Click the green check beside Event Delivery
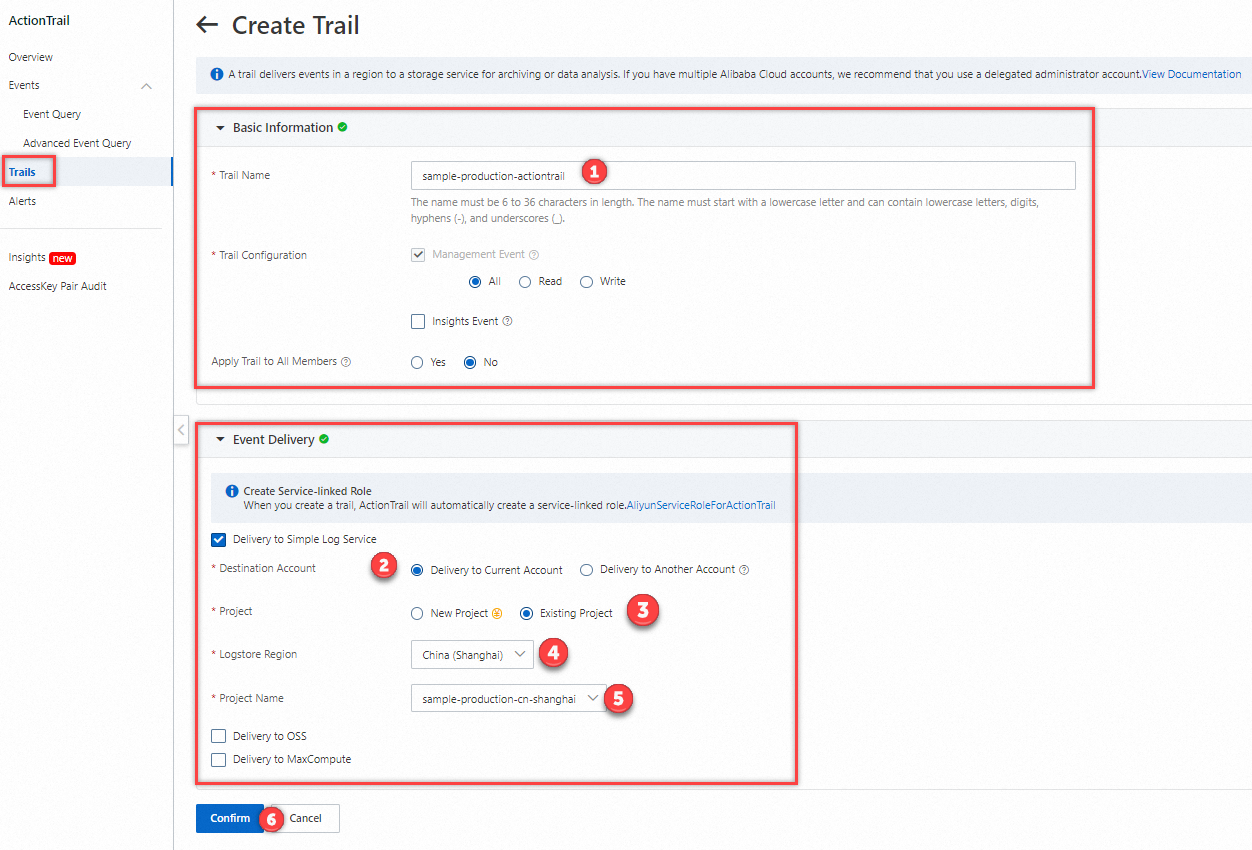 (x=324, y=439)
